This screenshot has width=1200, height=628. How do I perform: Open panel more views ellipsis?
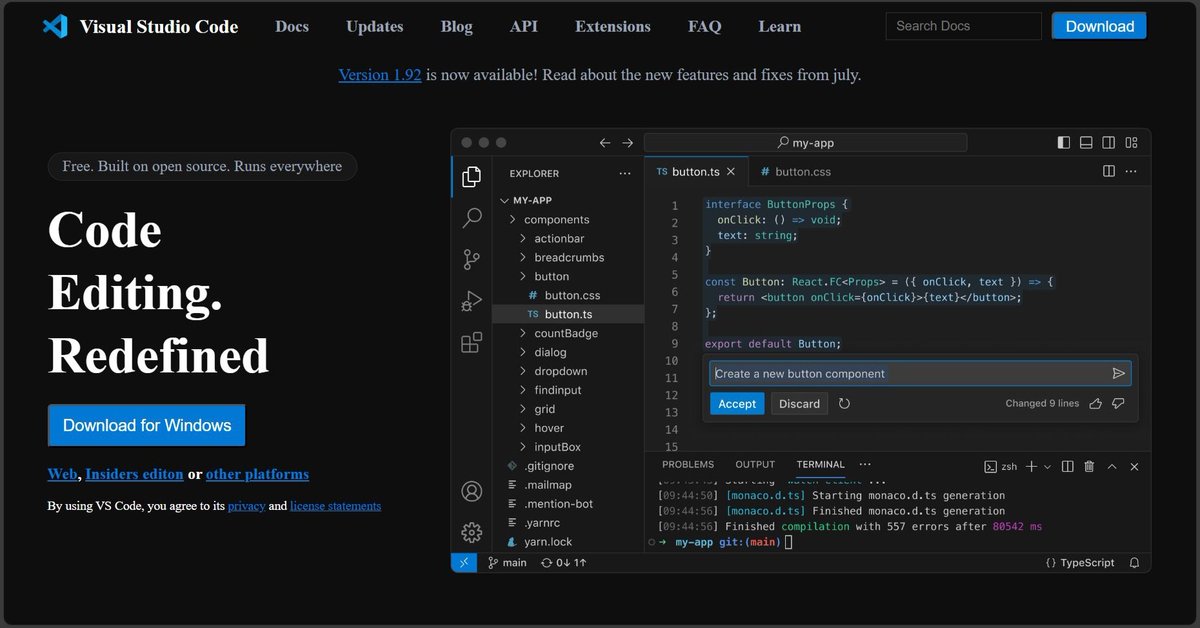pos(865,464)
